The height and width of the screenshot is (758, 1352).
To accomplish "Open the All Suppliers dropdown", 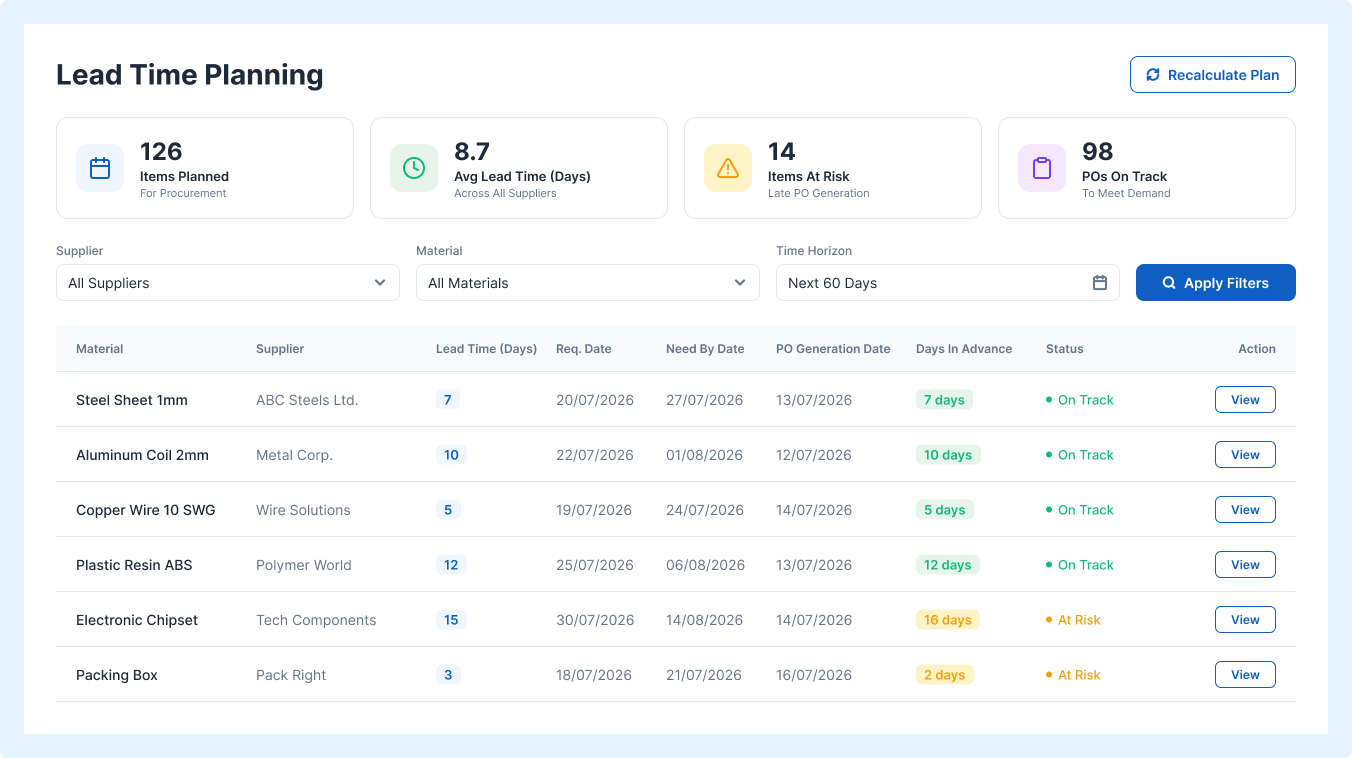I will [228, 283].
